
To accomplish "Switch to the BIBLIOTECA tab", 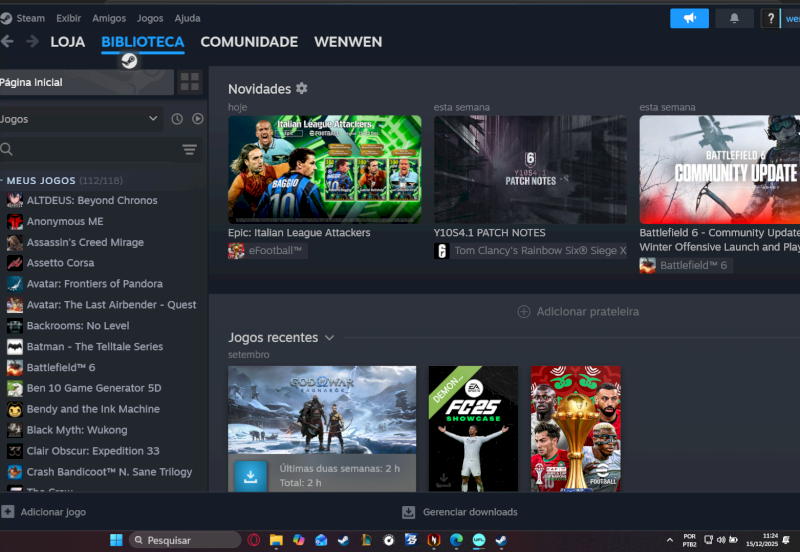I will point(143,42).
